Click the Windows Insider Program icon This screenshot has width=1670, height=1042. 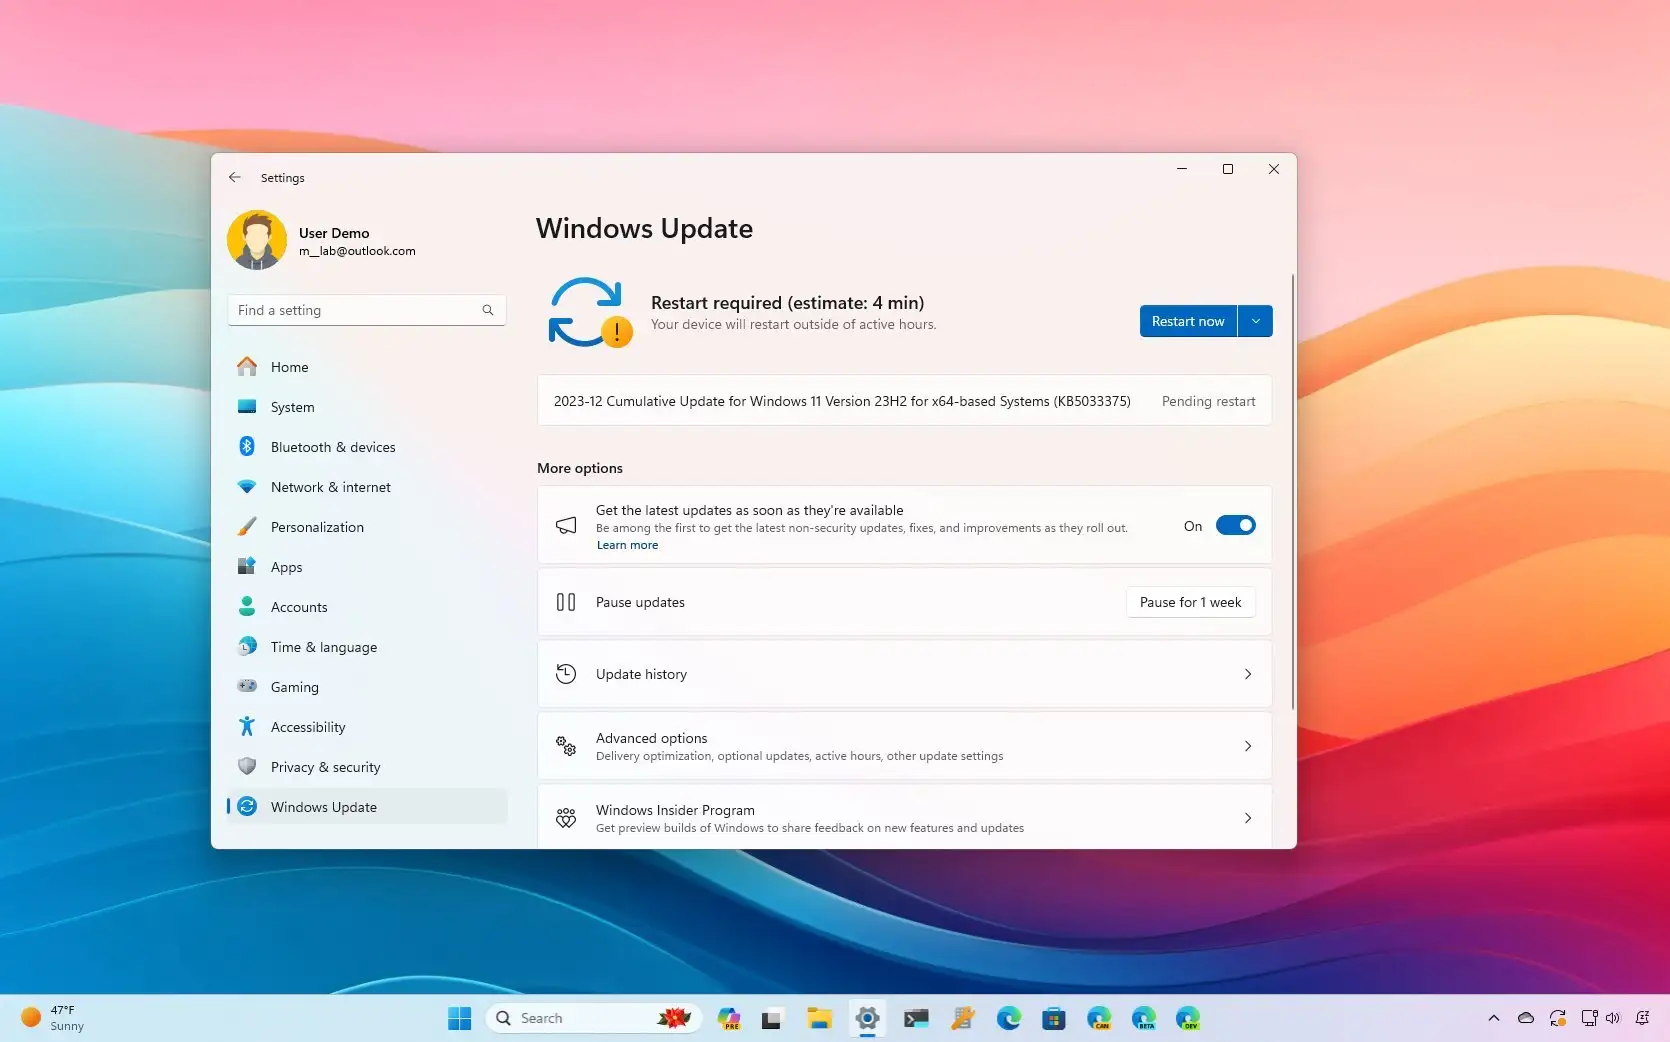click(566, 818)
